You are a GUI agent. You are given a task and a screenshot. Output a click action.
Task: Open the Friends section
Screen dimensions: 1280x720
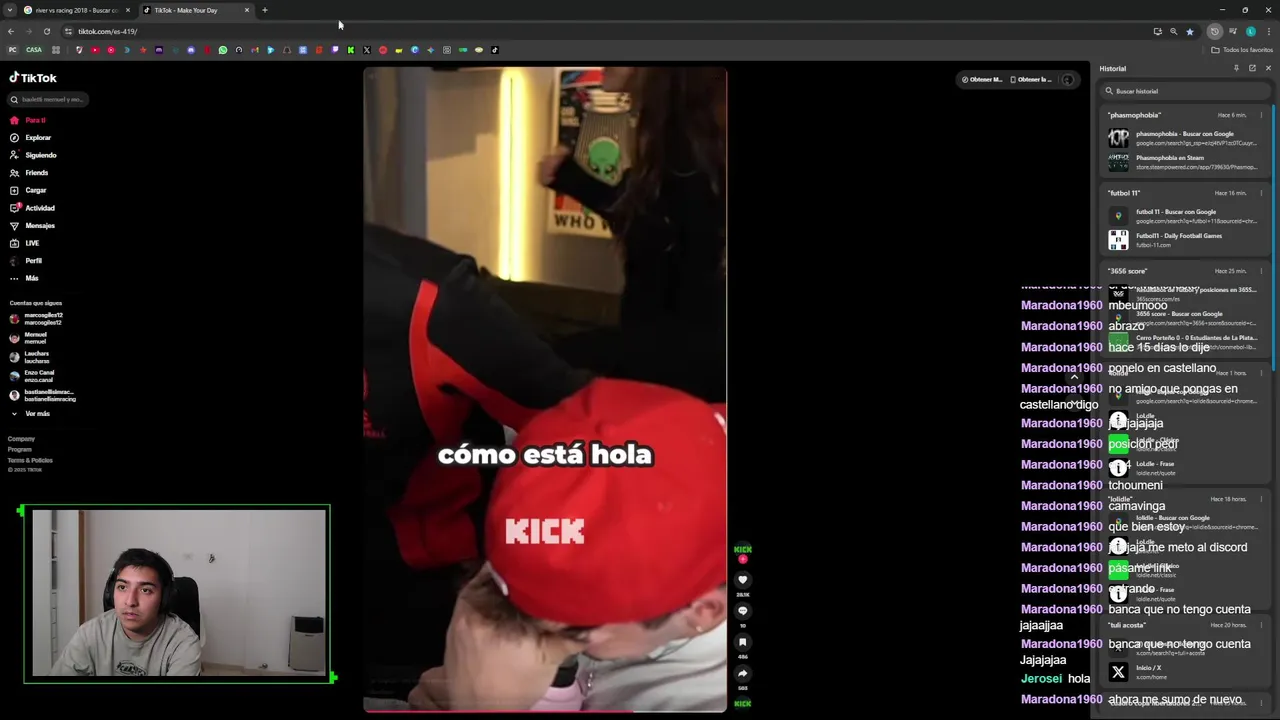tap(29, 173)
